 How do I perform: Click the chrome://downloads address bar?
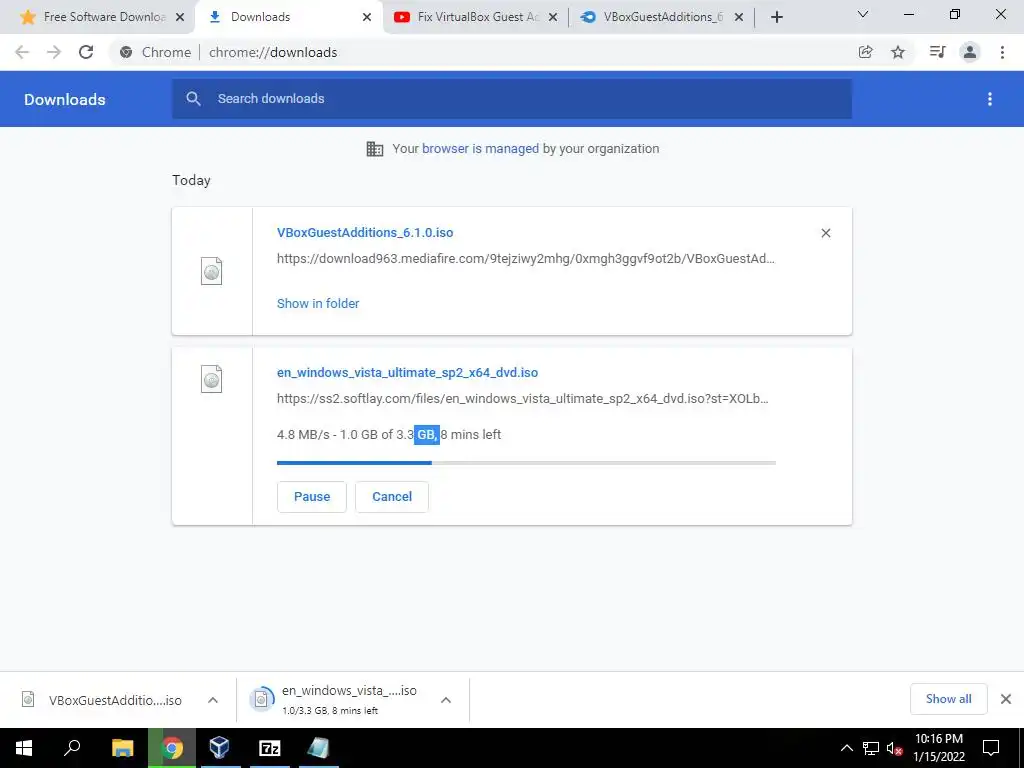pyautogui.click(x=273, y=52)
